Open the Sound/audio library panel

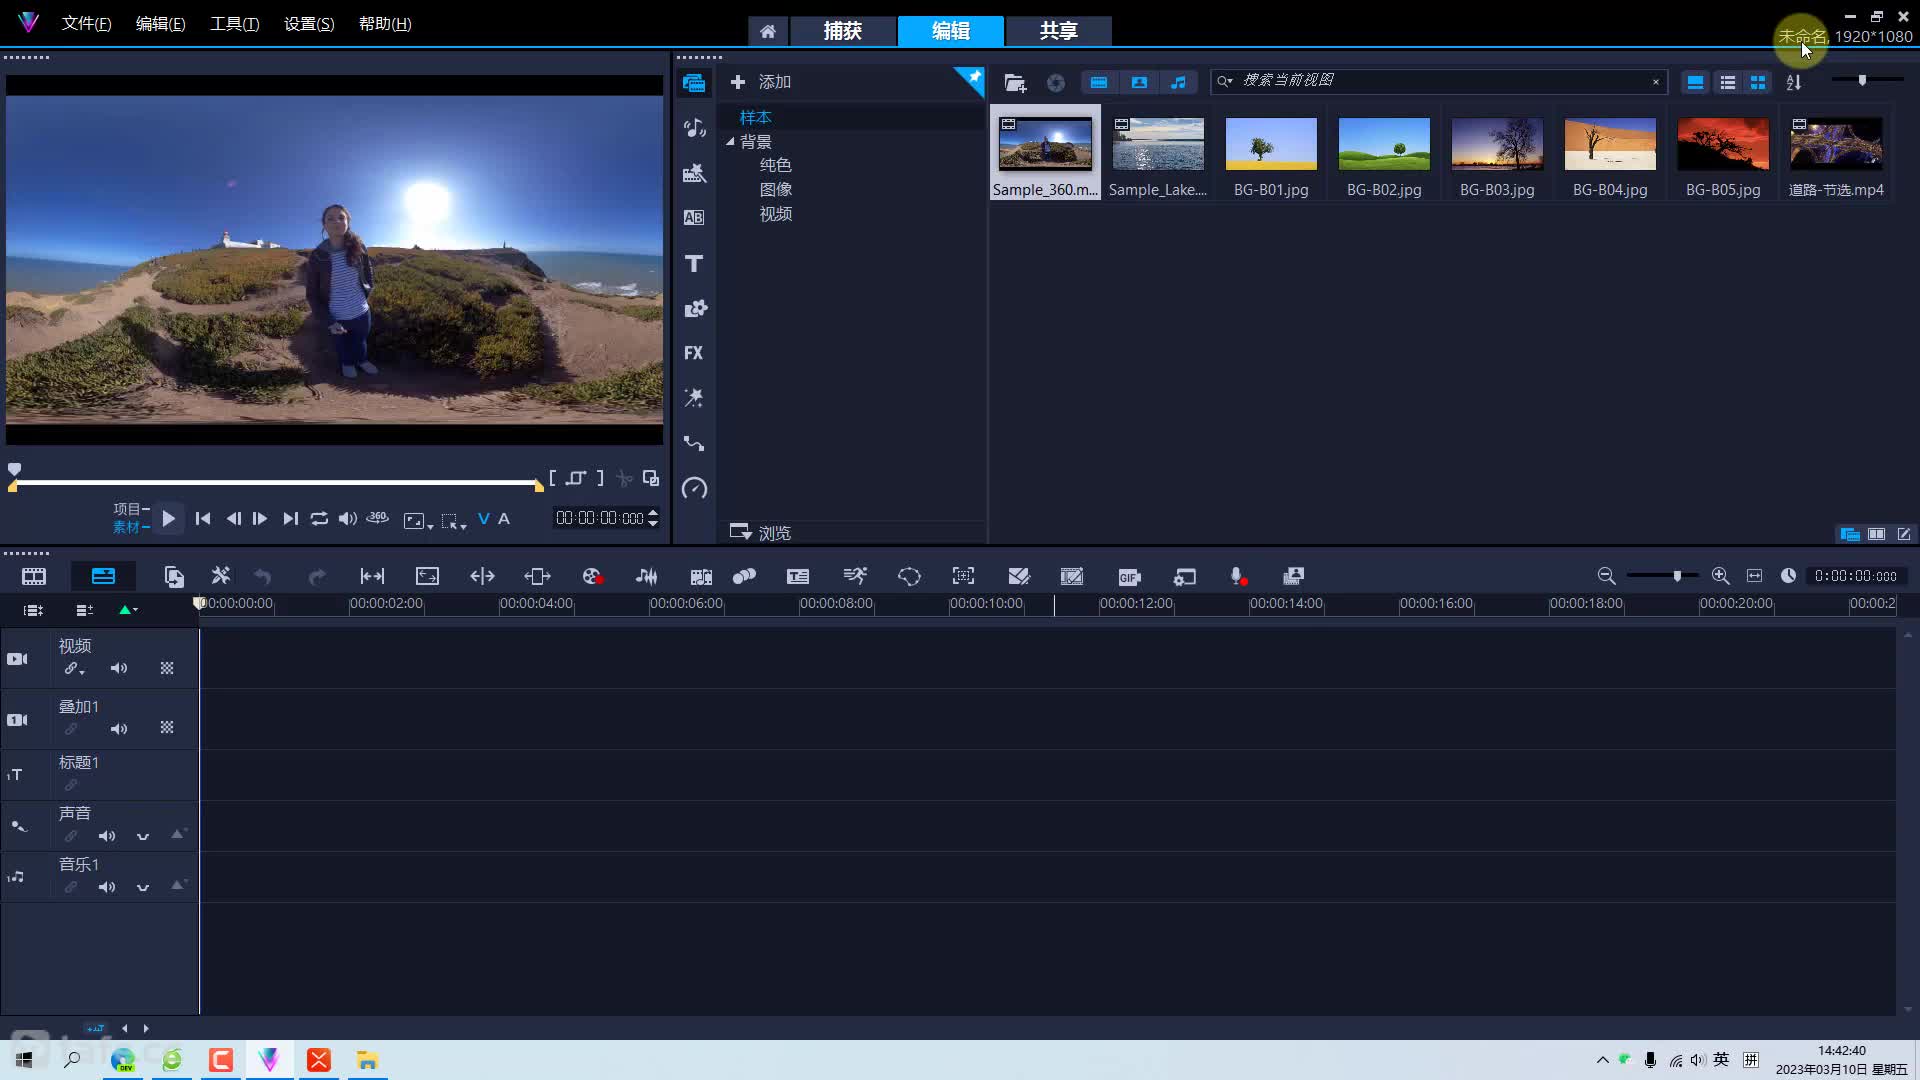pyautogui.click(x=694, y=128)
